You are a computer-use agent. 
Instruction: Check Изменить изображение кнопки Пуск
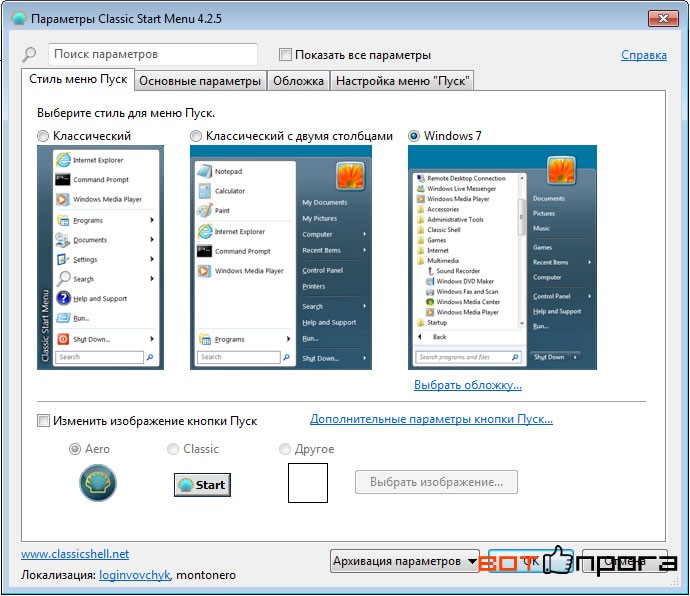tap(43, 420)
